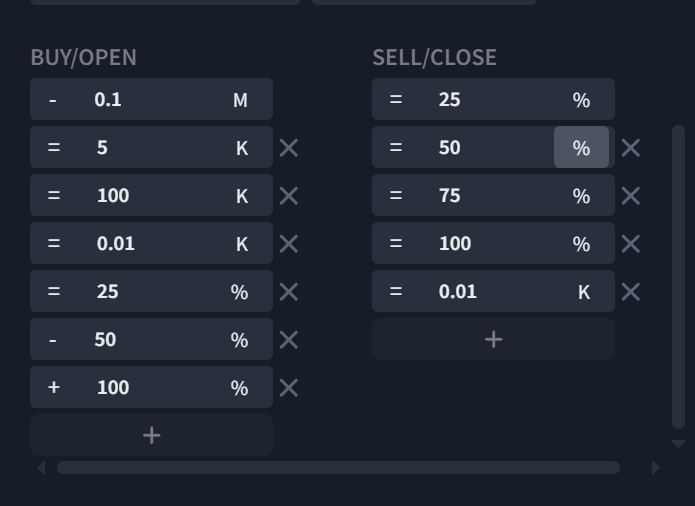Add a new Buy/Open preset row
The width and height of the screenshot is (695, 506).
pyautogui.click(x=151, y=435)
